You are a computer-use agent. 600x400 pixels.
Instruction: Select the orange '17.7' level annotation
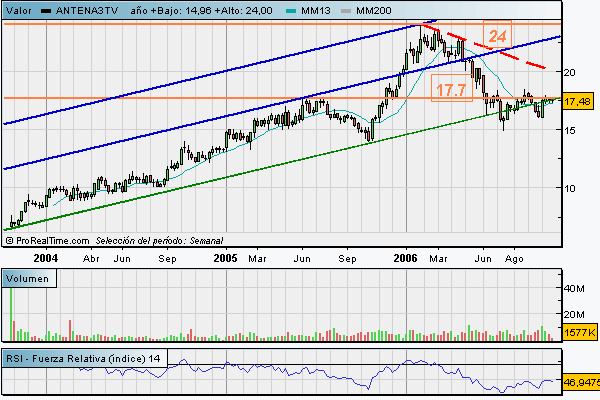pos(452,89)
